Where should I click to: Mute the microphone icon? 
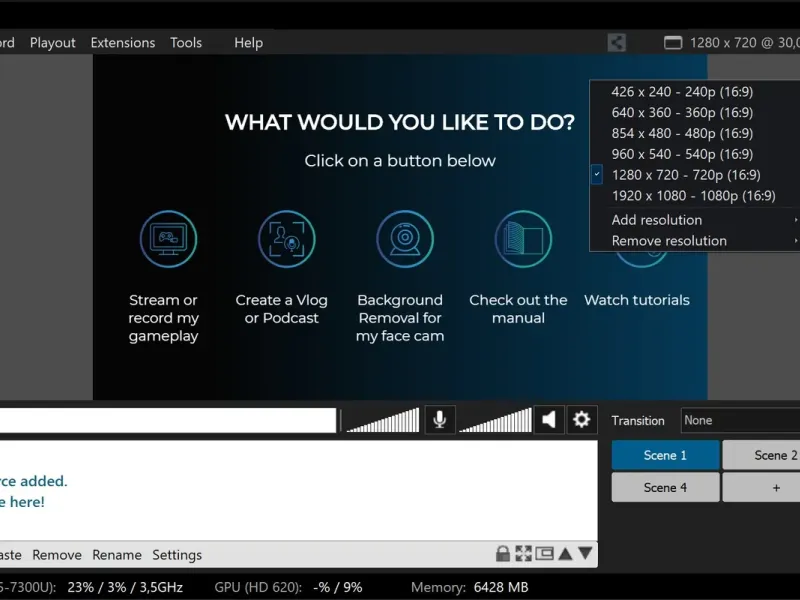click(440, 420)
